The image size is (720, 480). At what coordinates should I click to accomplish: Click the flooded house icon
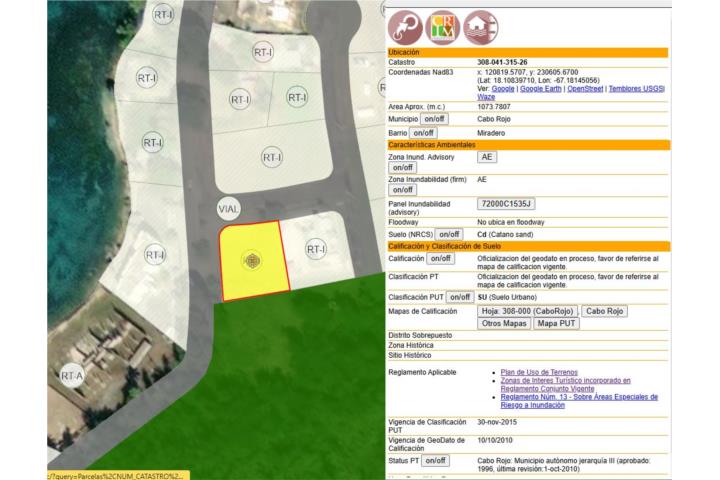[481, 24]
